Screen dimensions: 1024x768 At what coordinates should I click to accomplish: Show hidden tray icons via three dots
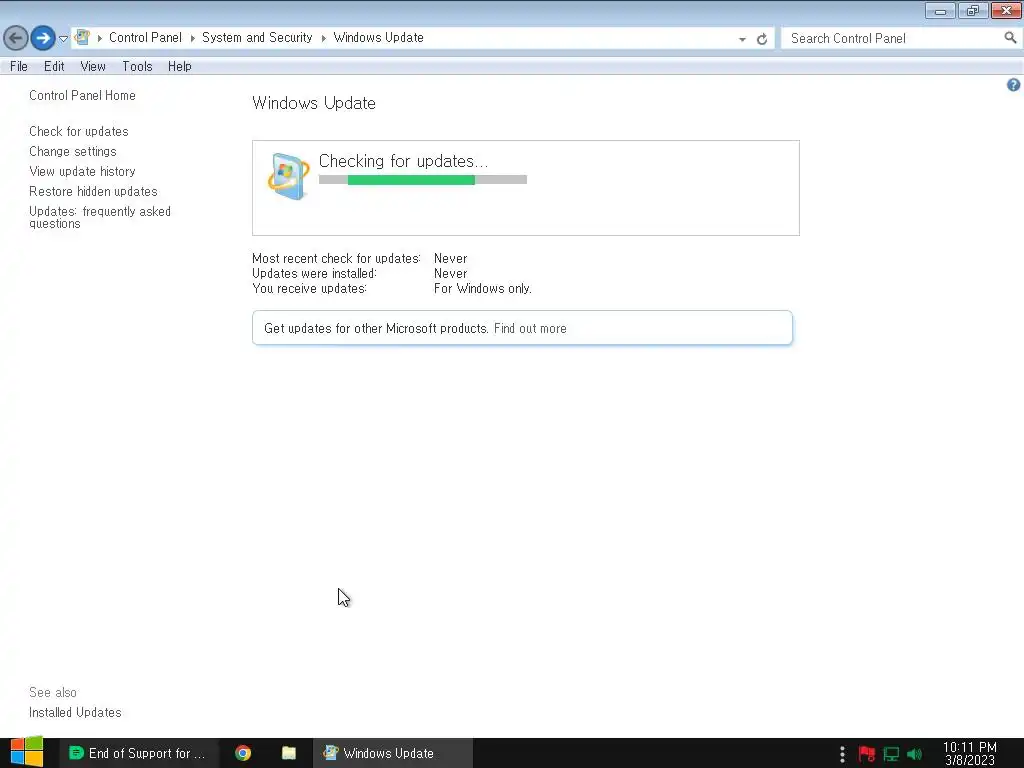[x=842, y=754]
